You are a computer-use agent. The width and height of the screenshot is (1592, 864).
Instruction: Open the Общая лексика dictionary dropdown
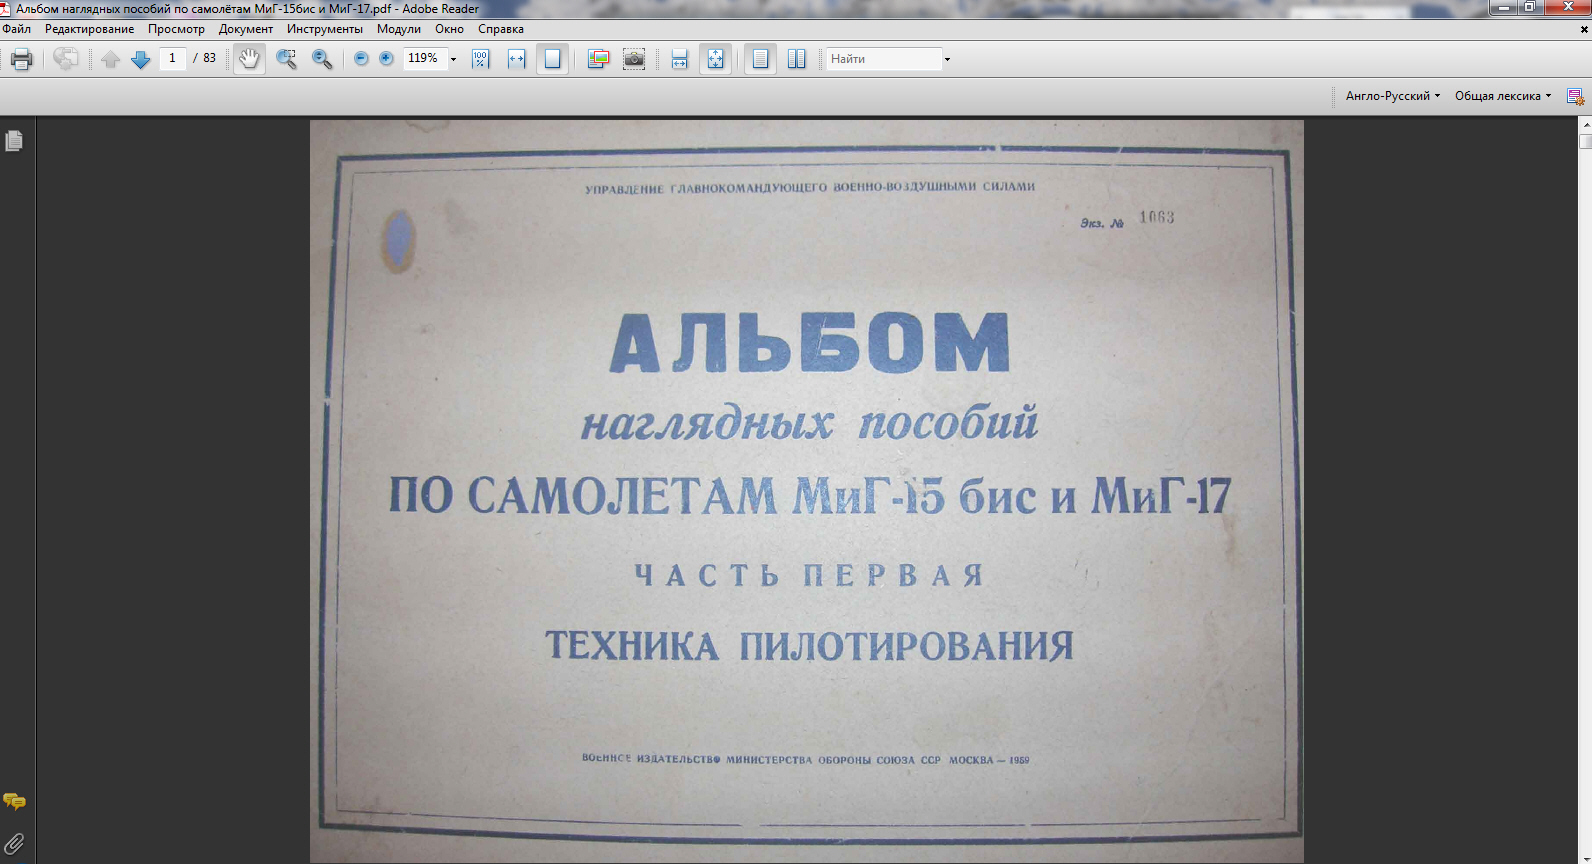pyautogui.click(x=1503, y=96)
